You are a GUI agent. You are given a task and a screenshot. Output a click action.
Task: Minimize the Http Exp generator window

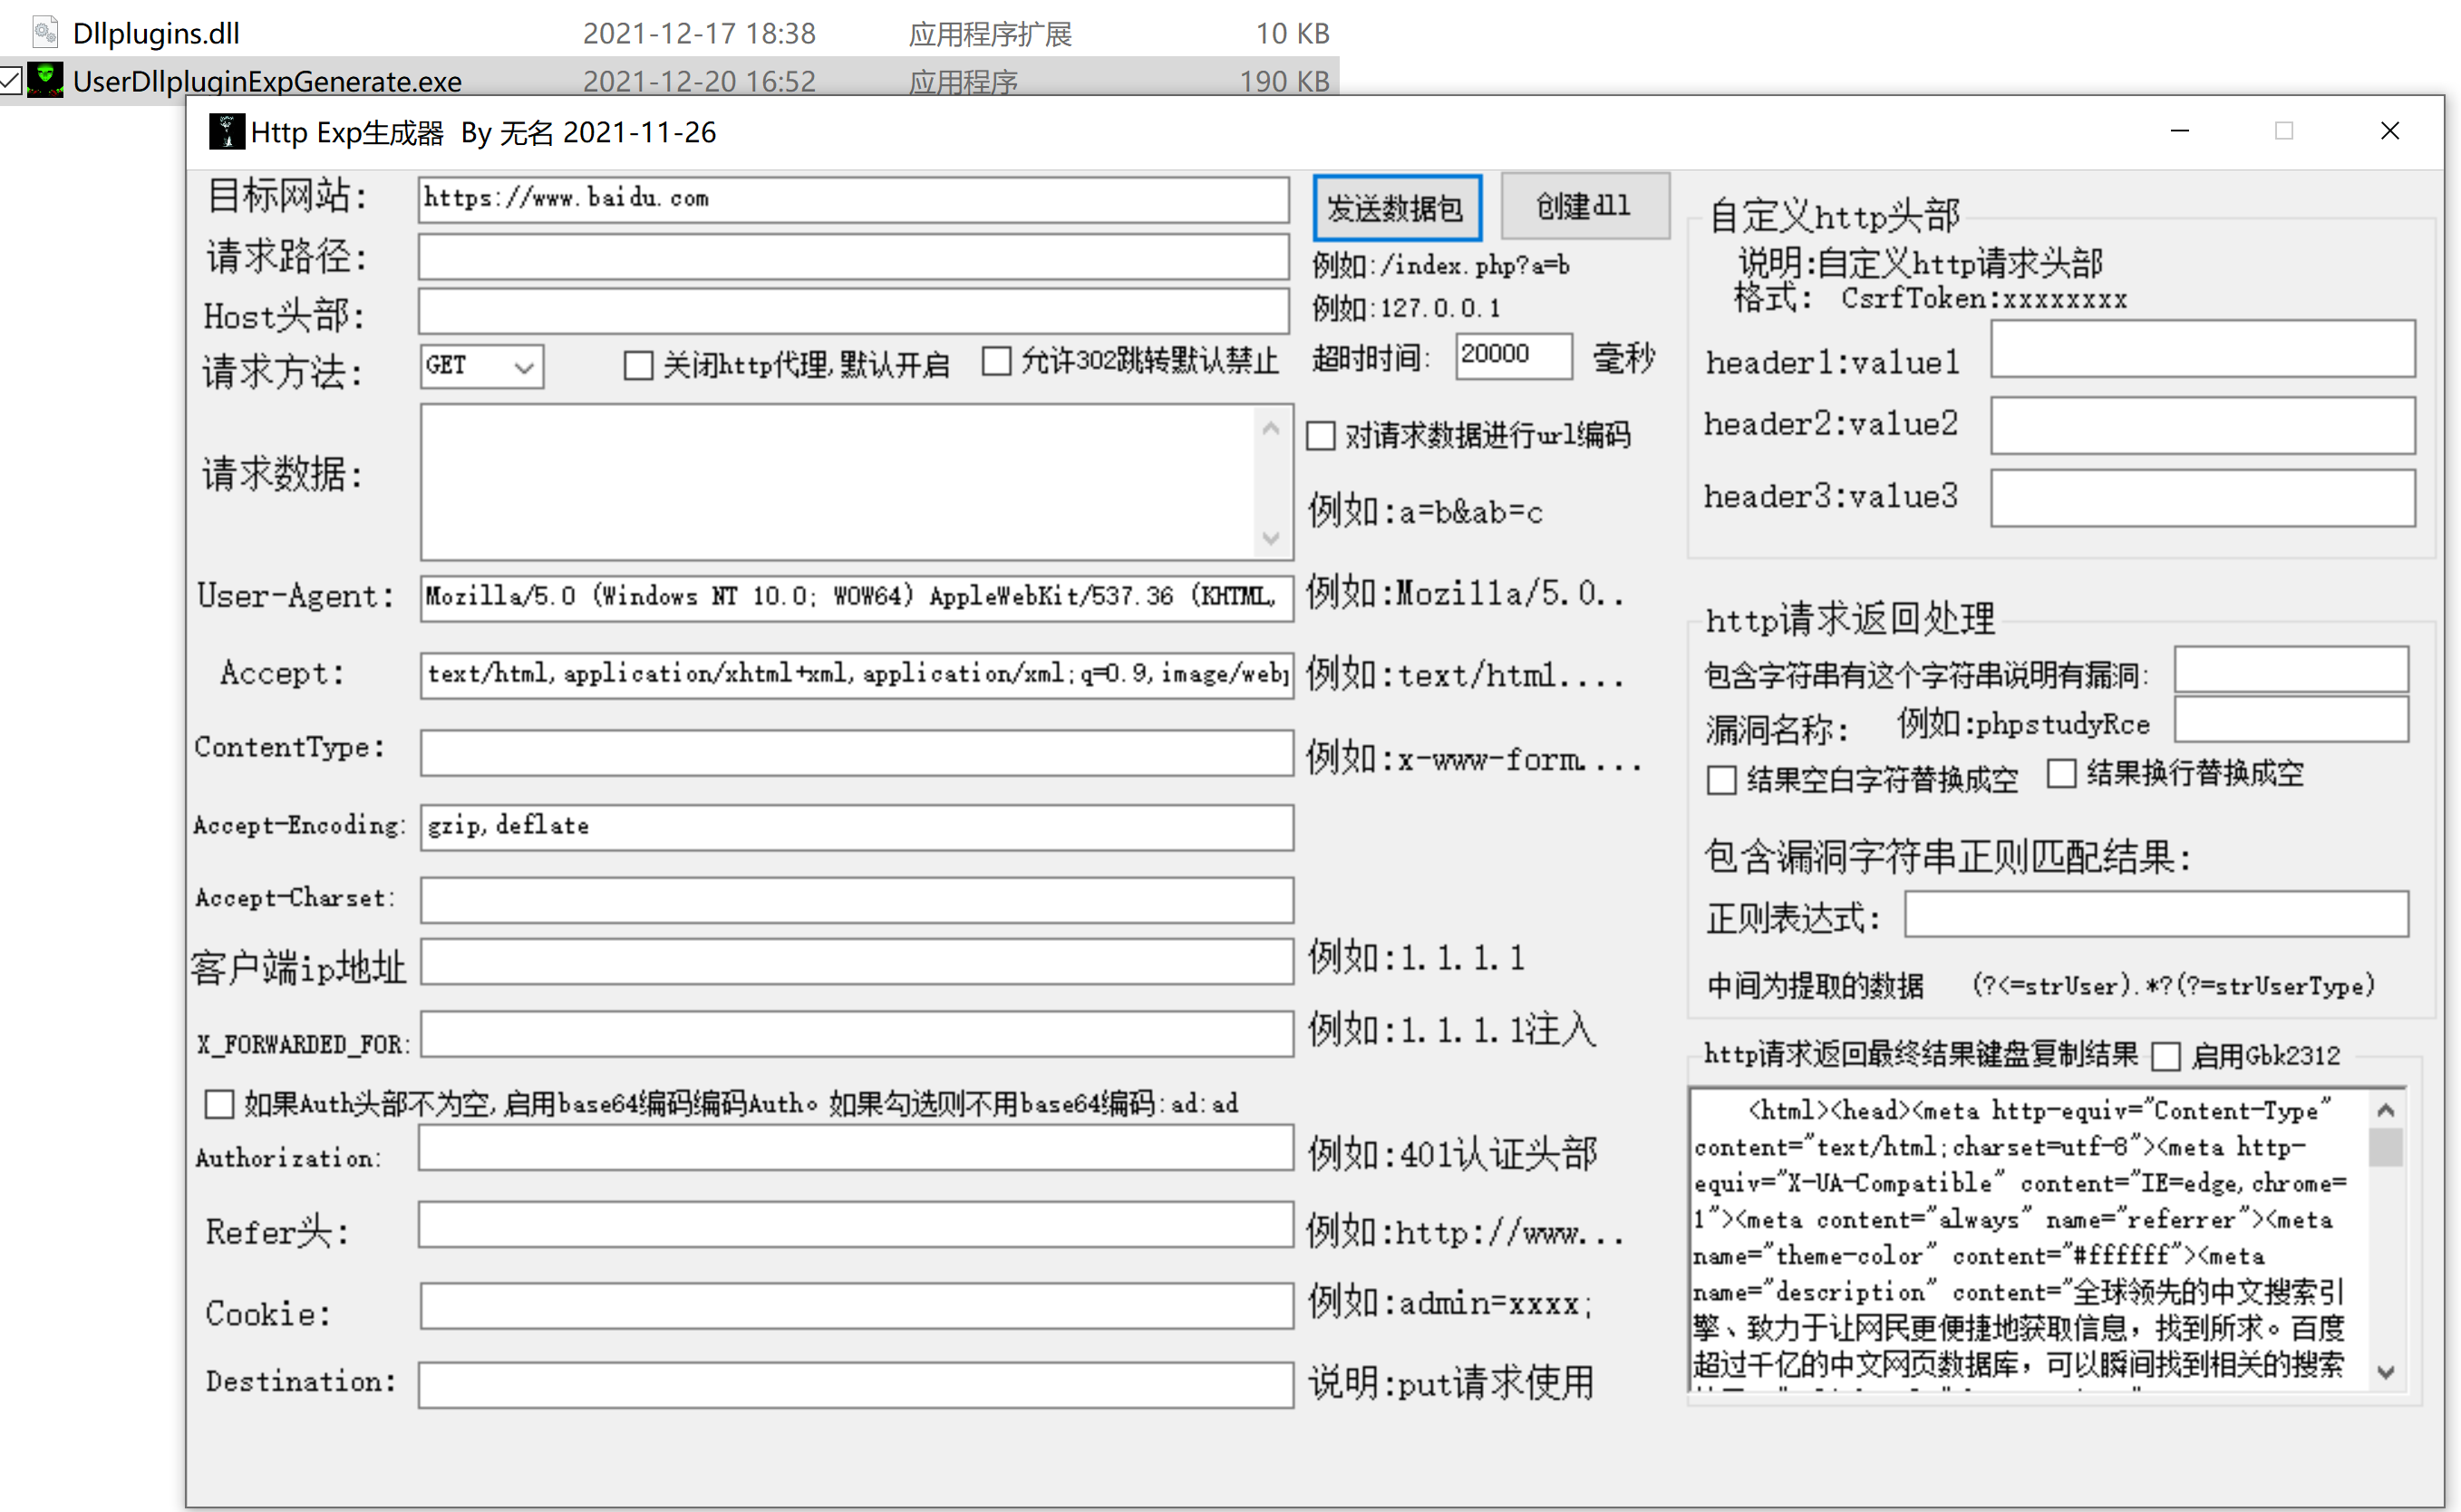(2179, 131)
